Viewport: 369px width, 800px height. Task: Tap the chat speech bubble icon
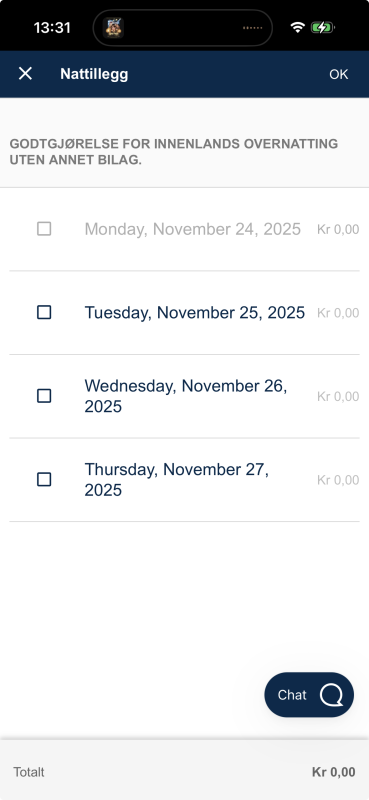331,695
